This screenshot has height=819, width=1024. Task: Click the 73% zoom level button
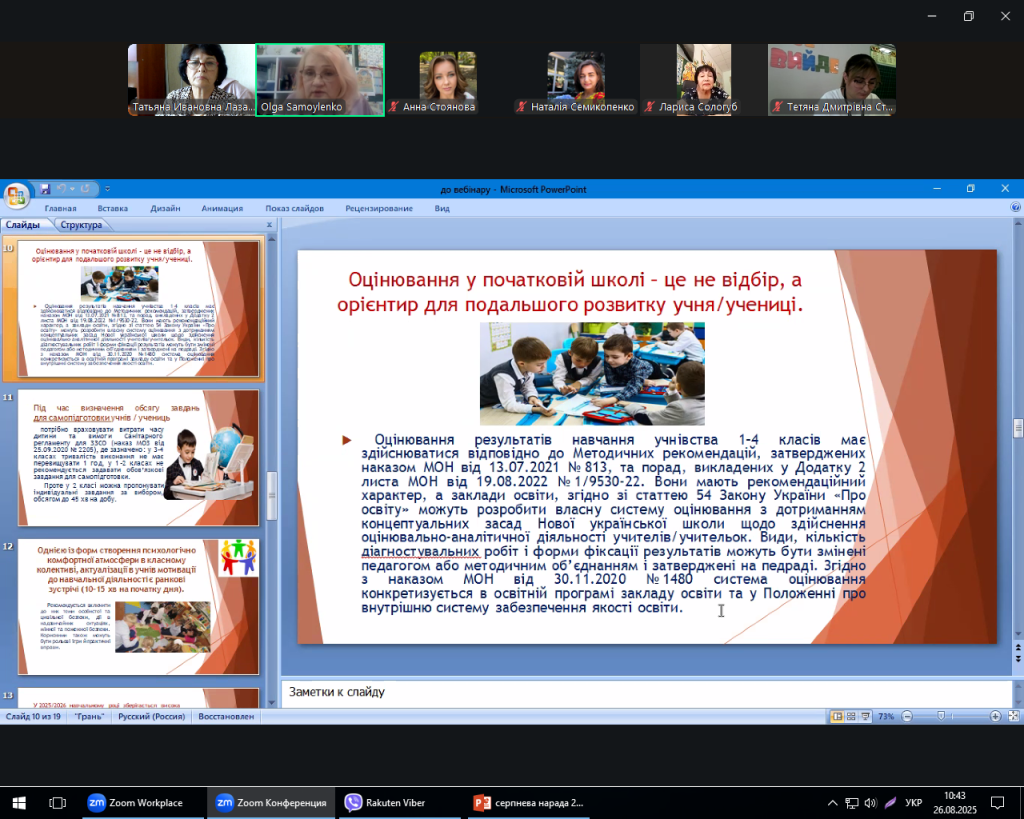pos(886,716)
